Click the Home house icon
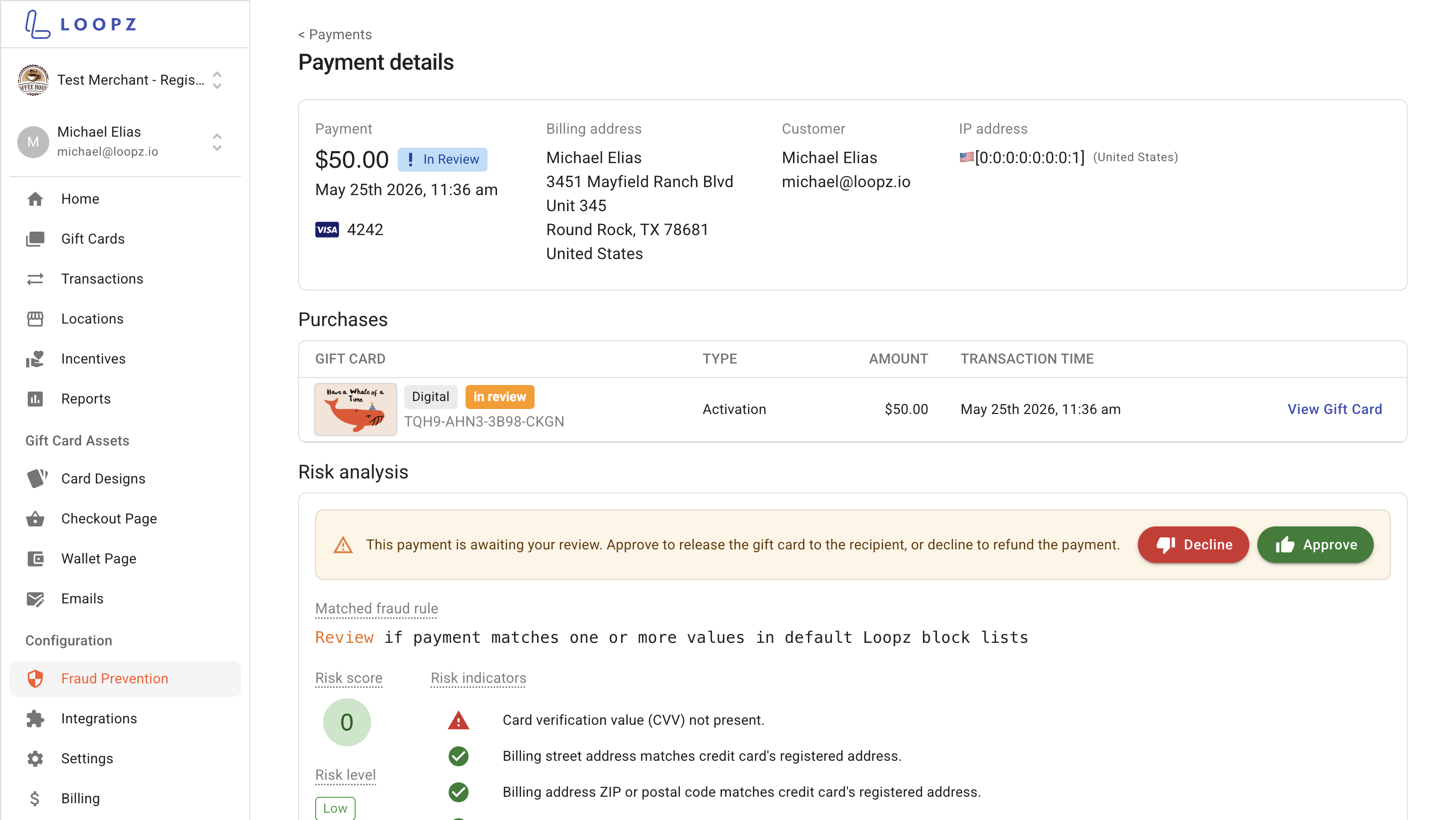Screen dimensions: 1456x820 pyautogui.click(x=35, y=199)
